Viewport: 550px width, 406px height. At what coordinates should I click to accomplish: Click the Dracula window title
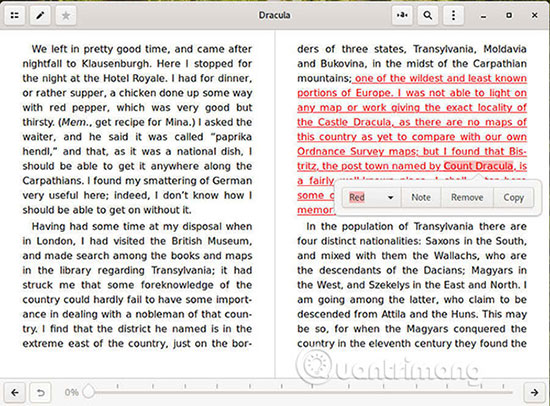[x=274, y=15]
